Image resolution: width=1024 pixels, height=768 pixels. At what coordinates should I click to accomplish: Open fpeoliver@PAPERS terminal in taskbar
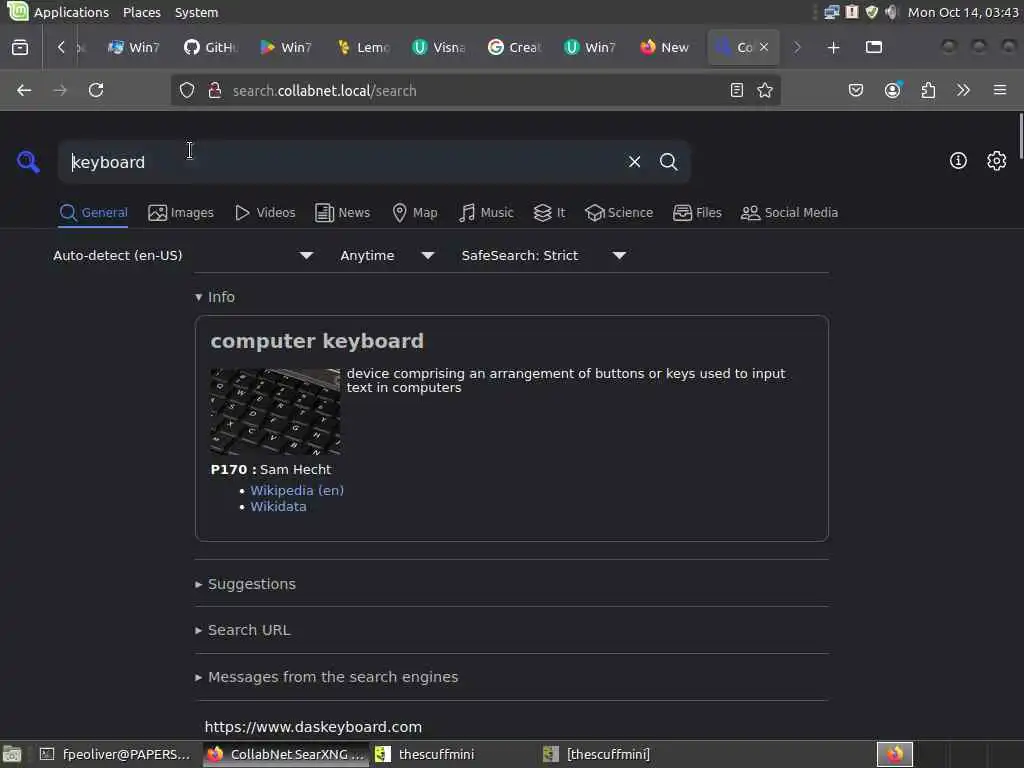116,754
